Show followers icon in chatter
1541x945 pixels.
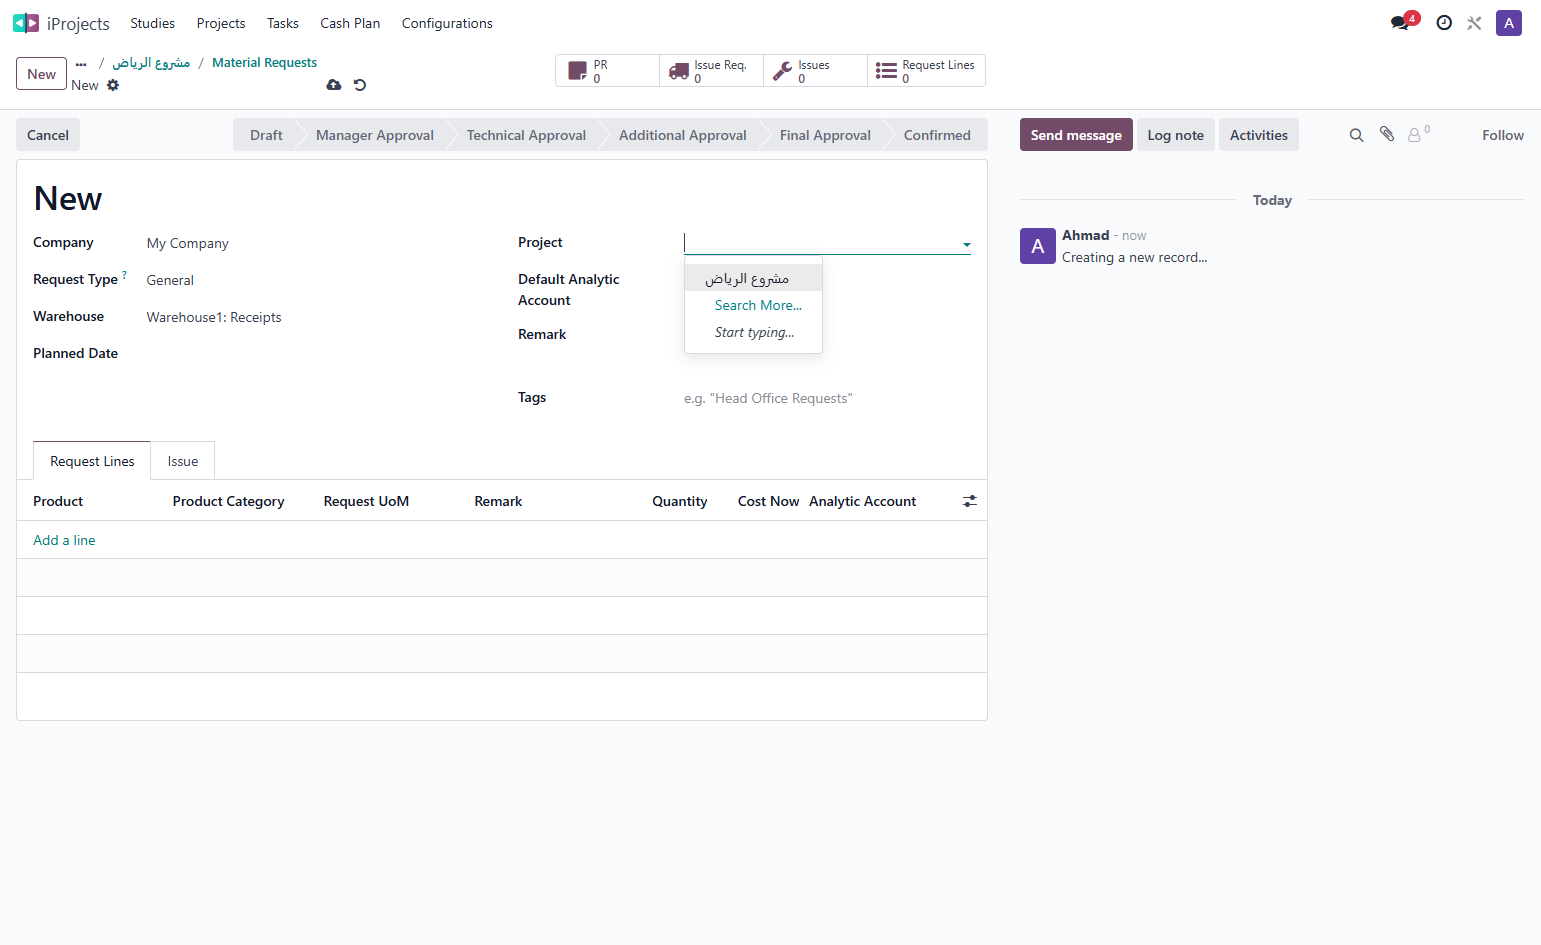tap(1418, 134)
